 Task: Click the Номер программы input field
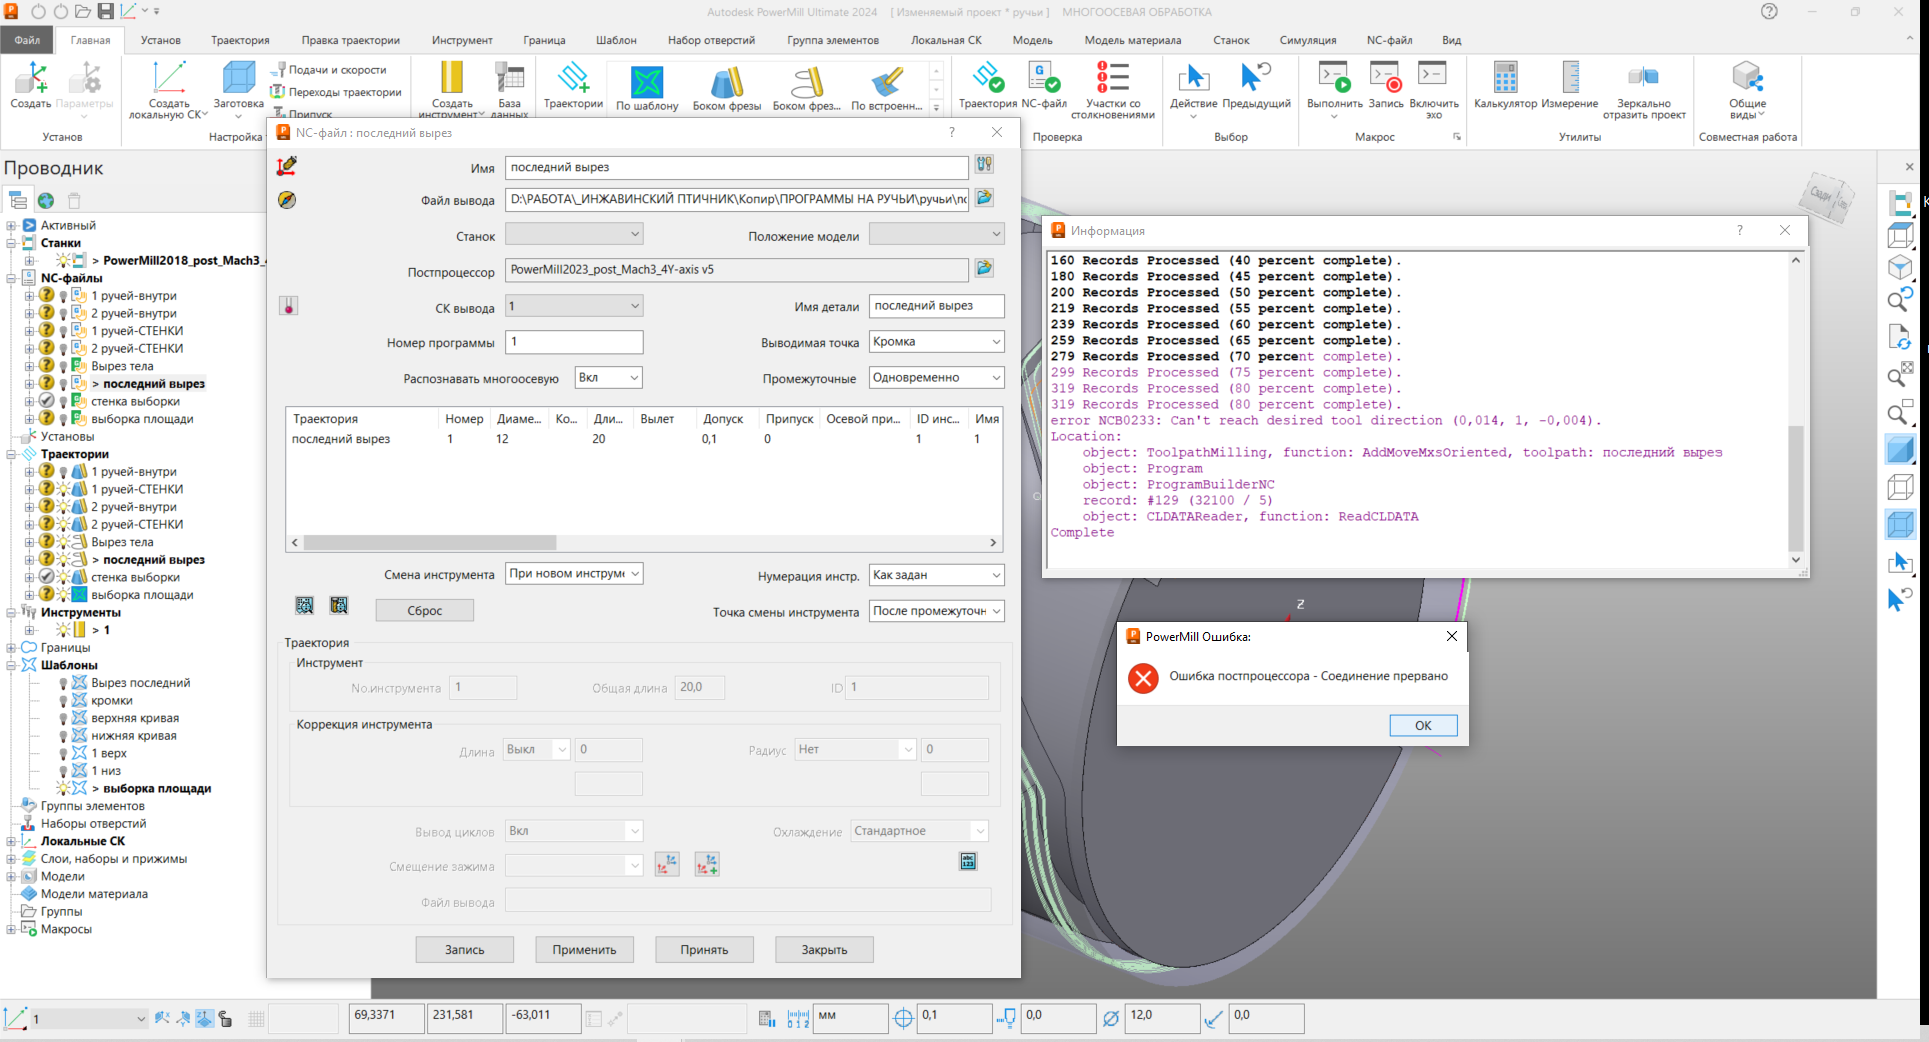574,342
